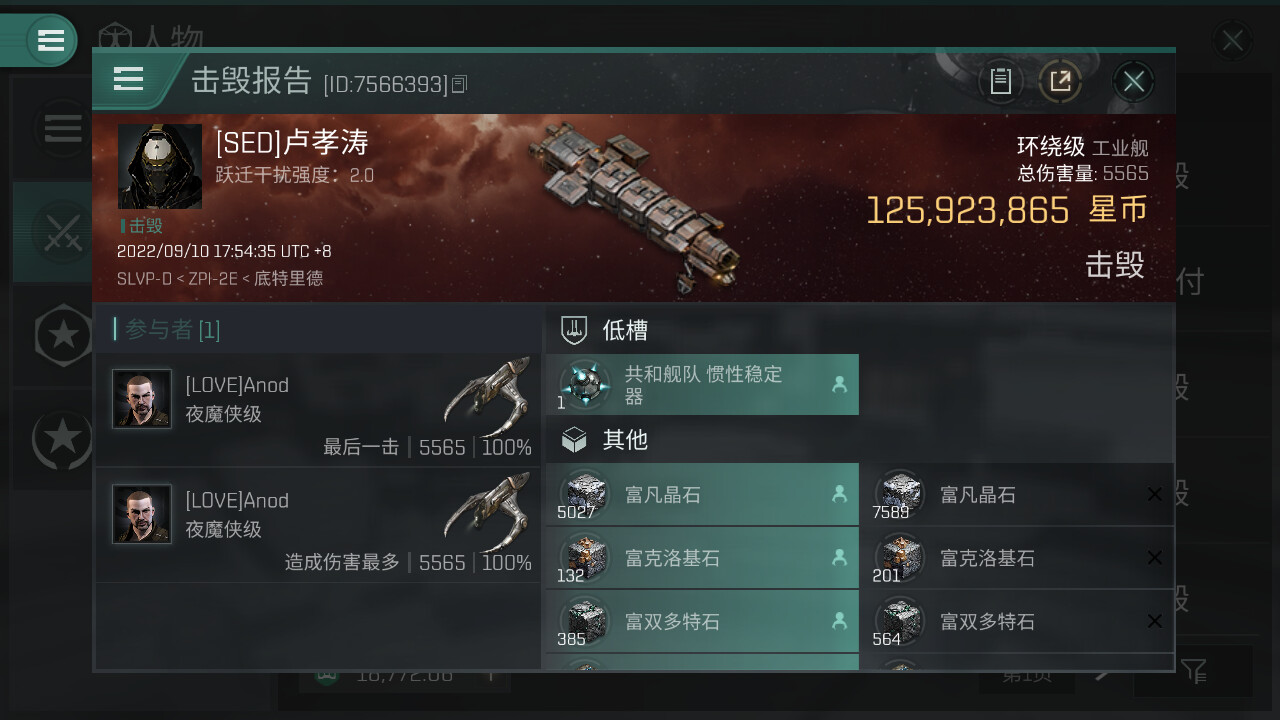Select the 7589 destroyed ore stack
Image resolution: width=1280 pixels, height=720 pixels.
tap(1018, 494)
